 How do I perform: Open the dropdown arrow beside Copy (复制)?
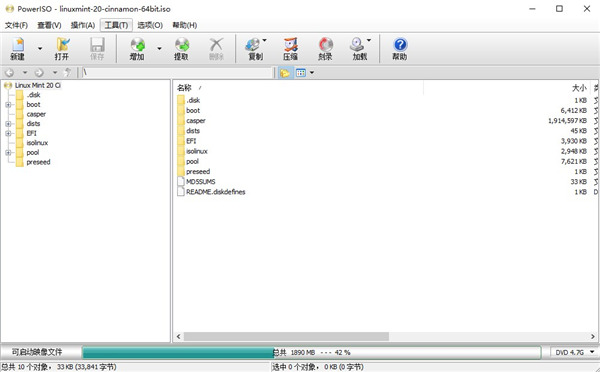point(264,40)
